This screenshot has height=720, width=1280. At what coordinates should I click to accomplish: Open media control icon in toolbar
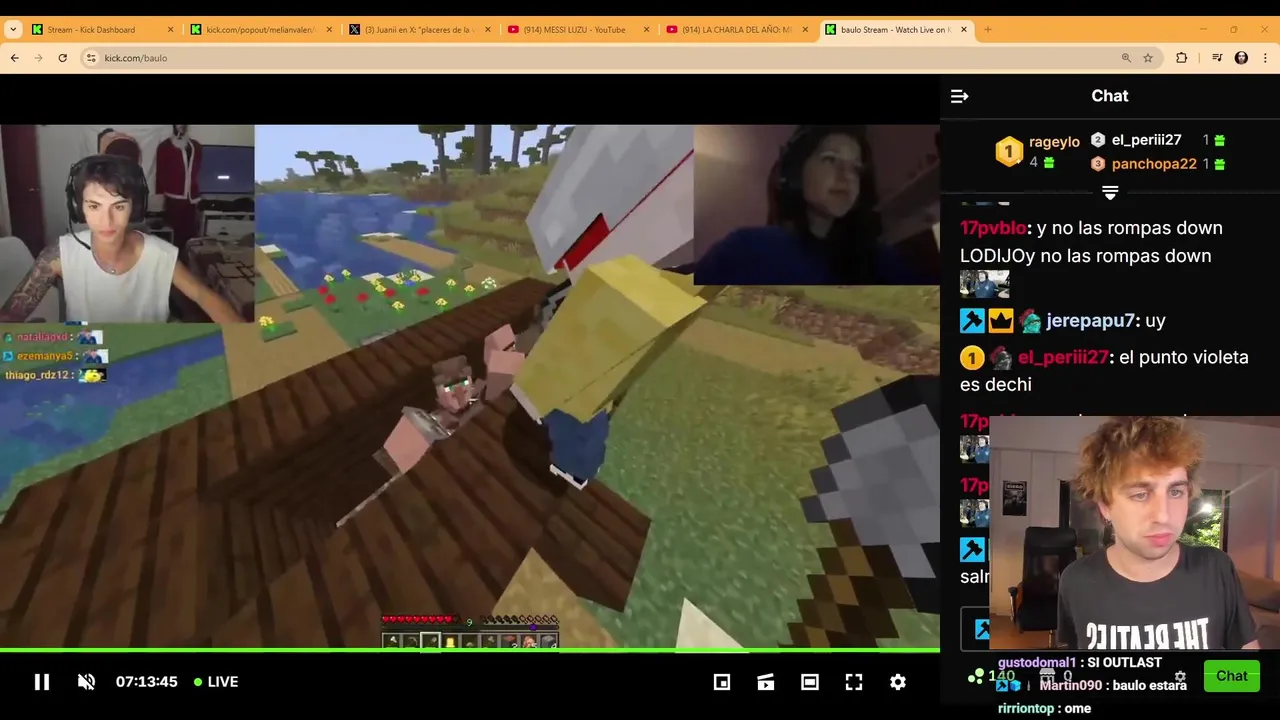coord(1217,58)
